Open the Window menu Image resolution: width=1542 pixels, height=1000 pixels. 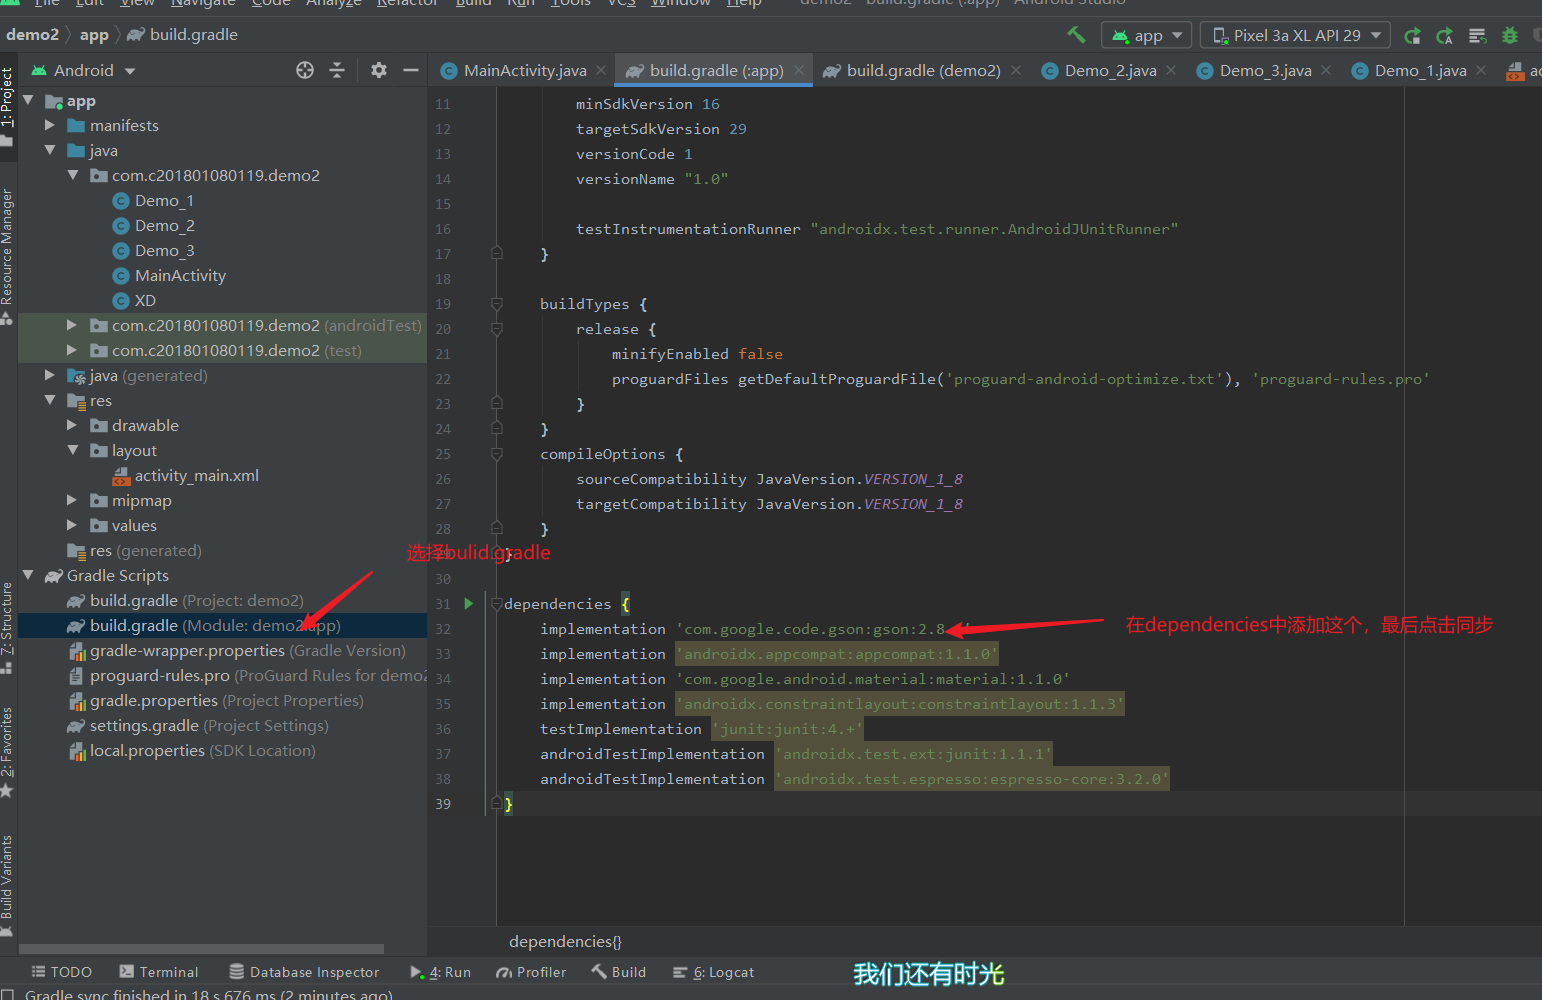(x=680, y=3)
